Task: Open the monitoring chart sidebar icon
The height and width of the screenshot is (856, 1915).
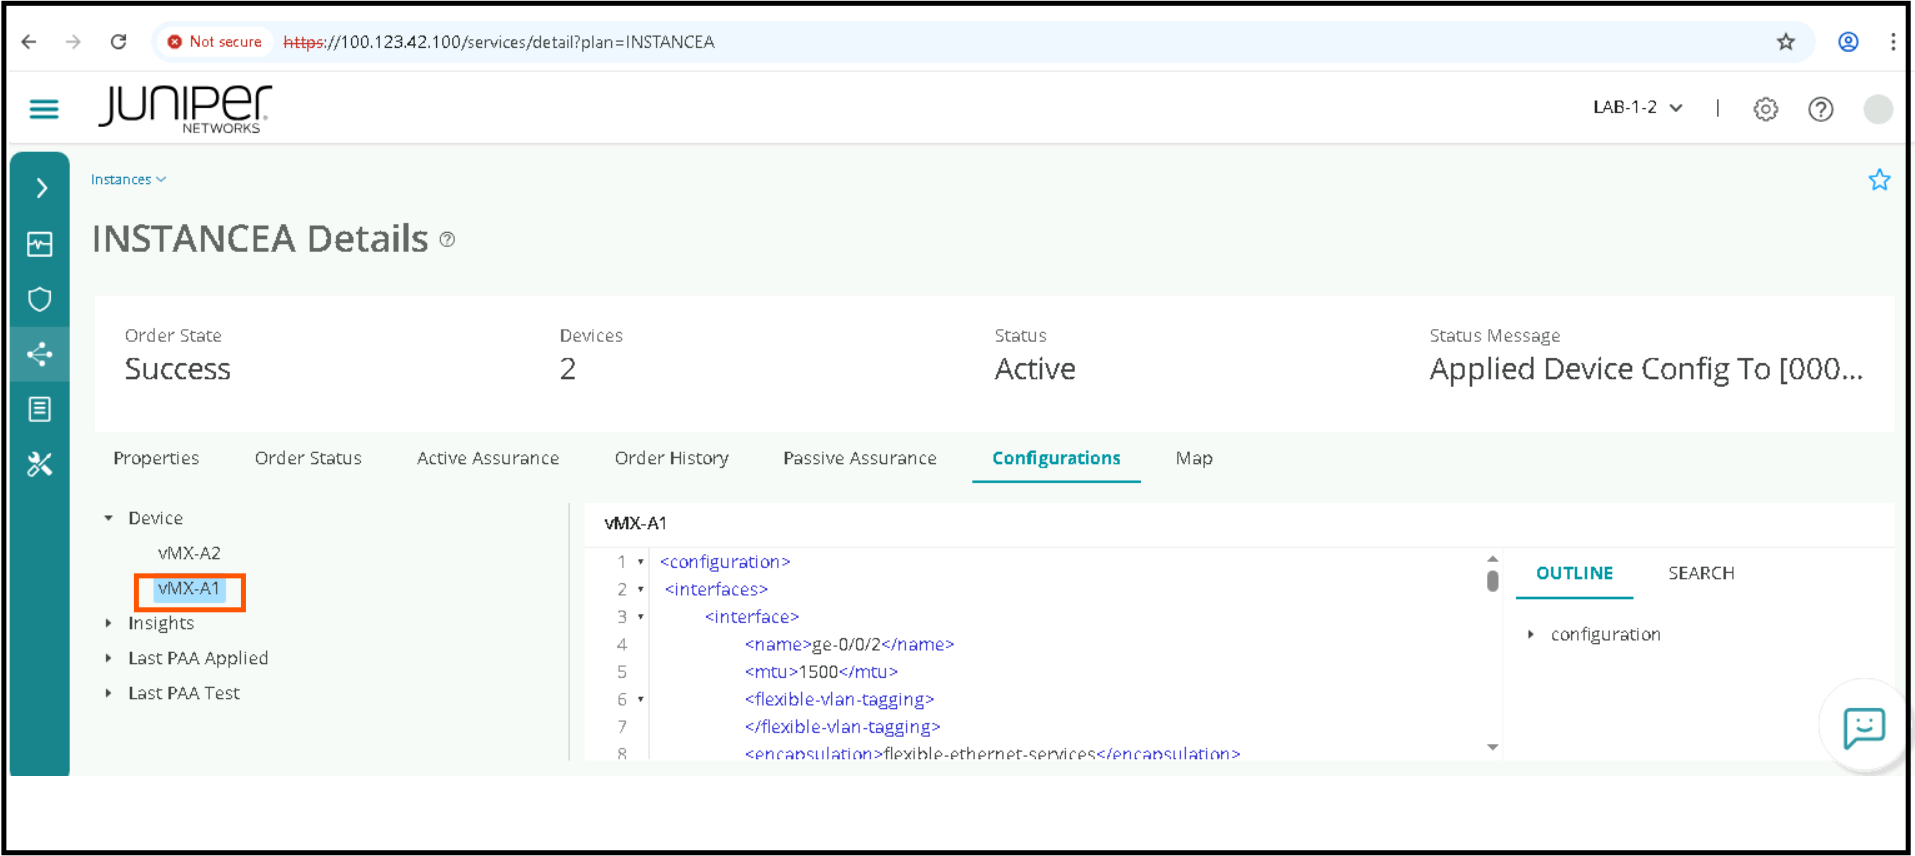Action: click(x=40, y=244)
